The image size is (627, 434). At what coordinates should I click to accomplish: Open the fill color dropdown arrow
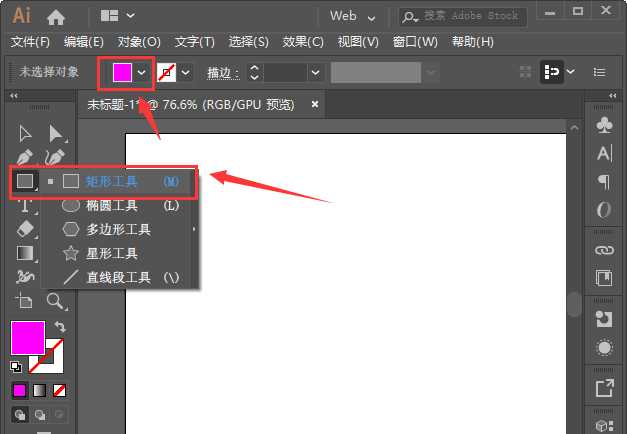point(142,73)
